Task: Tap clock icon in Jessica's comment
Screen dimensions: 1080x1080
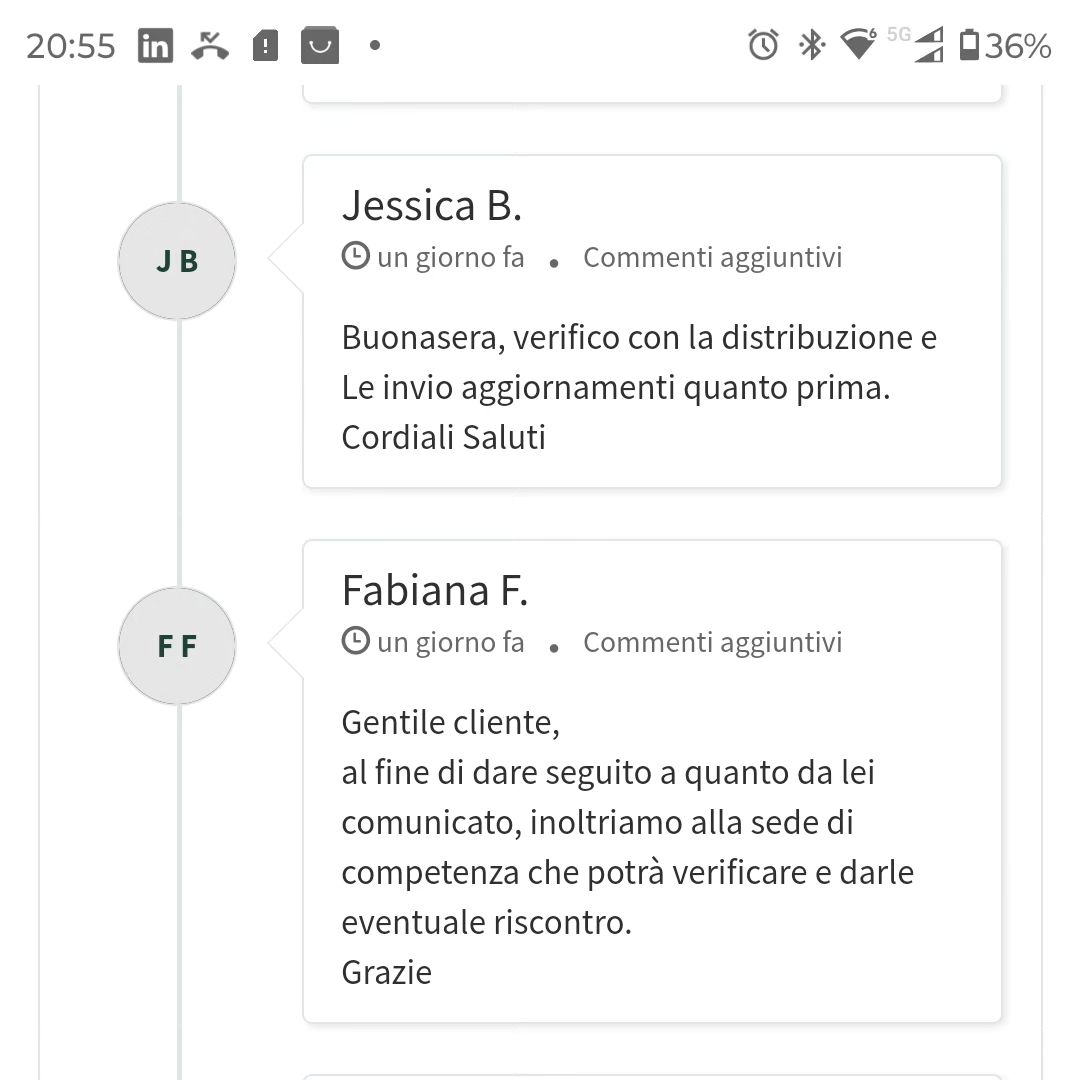Action: coord(356,256)
